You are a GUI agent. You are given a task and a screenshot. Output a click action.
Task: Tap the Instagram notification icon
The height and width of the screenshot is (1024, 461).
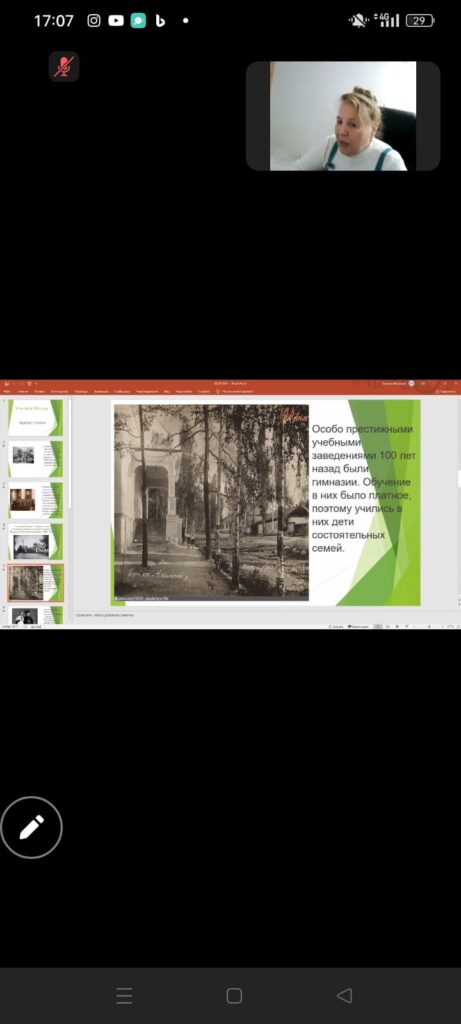click(94, 21)
